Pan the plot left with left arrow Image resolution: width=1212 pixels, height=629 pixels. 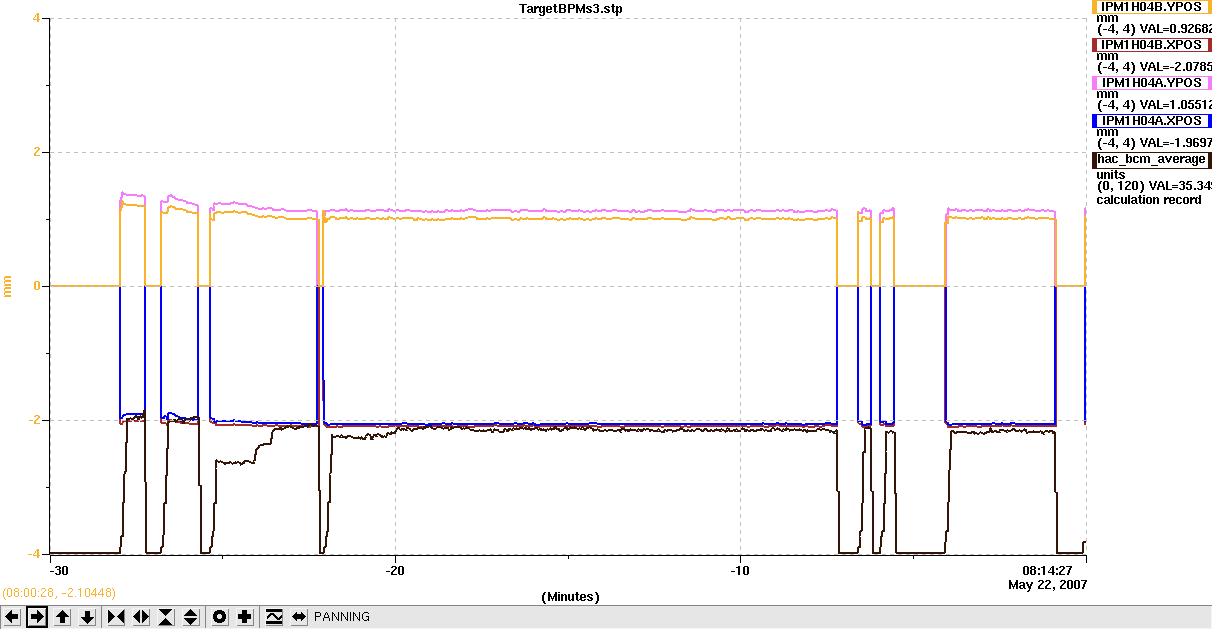[x=12, y=617]
